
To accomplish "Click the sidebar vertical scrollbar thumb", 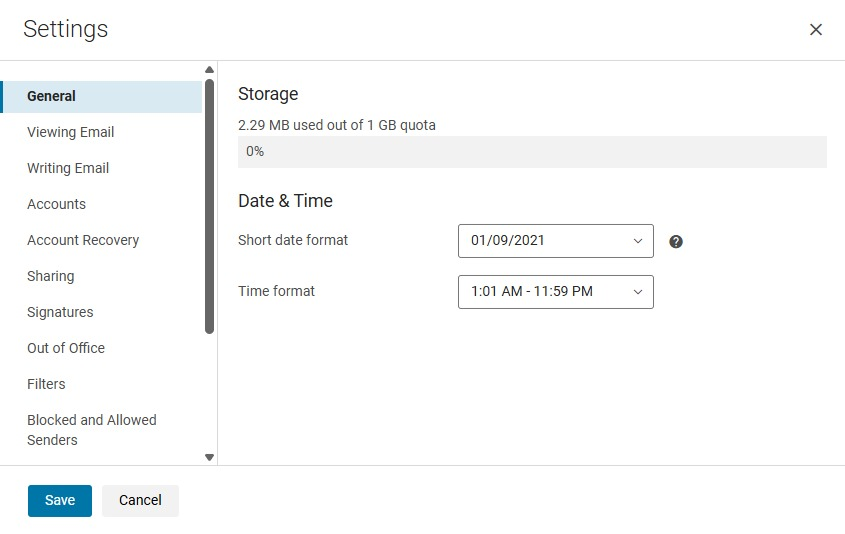I will click(209, 205).
